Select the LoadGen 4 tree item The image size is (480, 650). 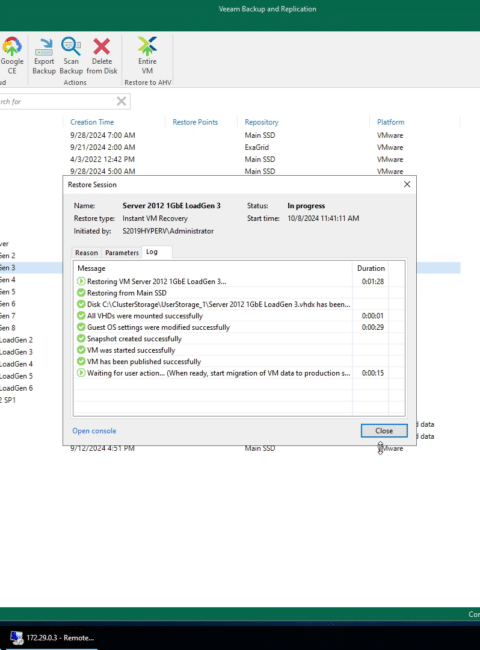point(16,364)
